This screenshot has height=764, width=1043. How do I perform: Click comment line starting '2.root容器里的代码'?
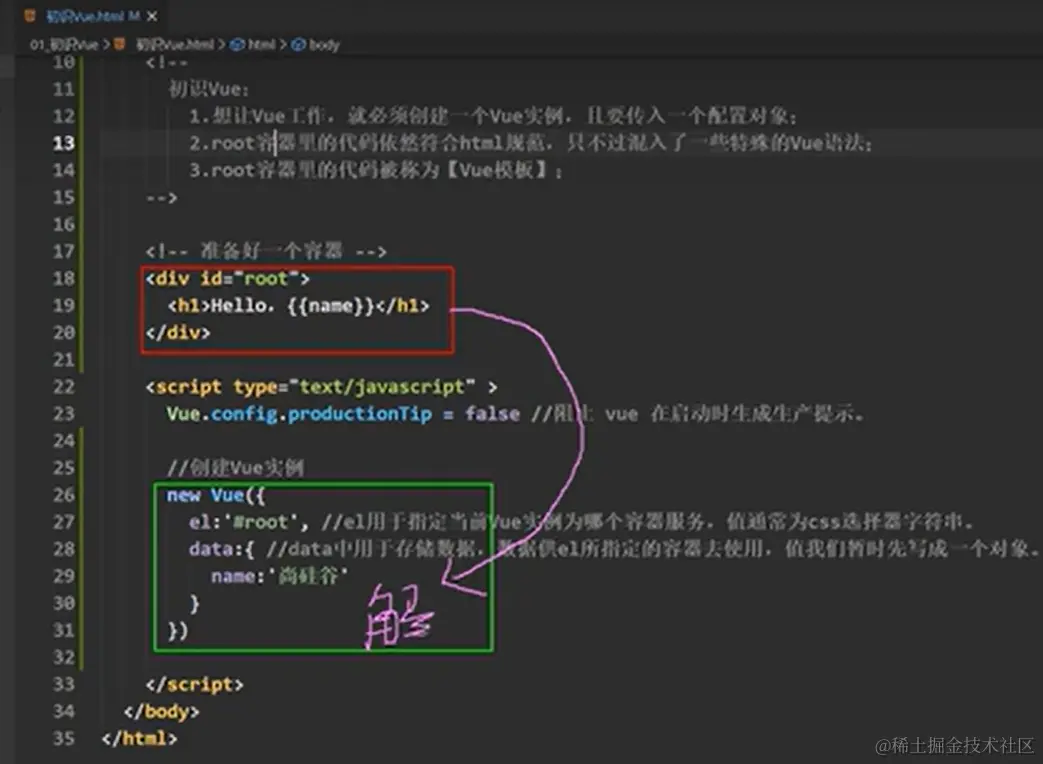(x=531, y=143)
